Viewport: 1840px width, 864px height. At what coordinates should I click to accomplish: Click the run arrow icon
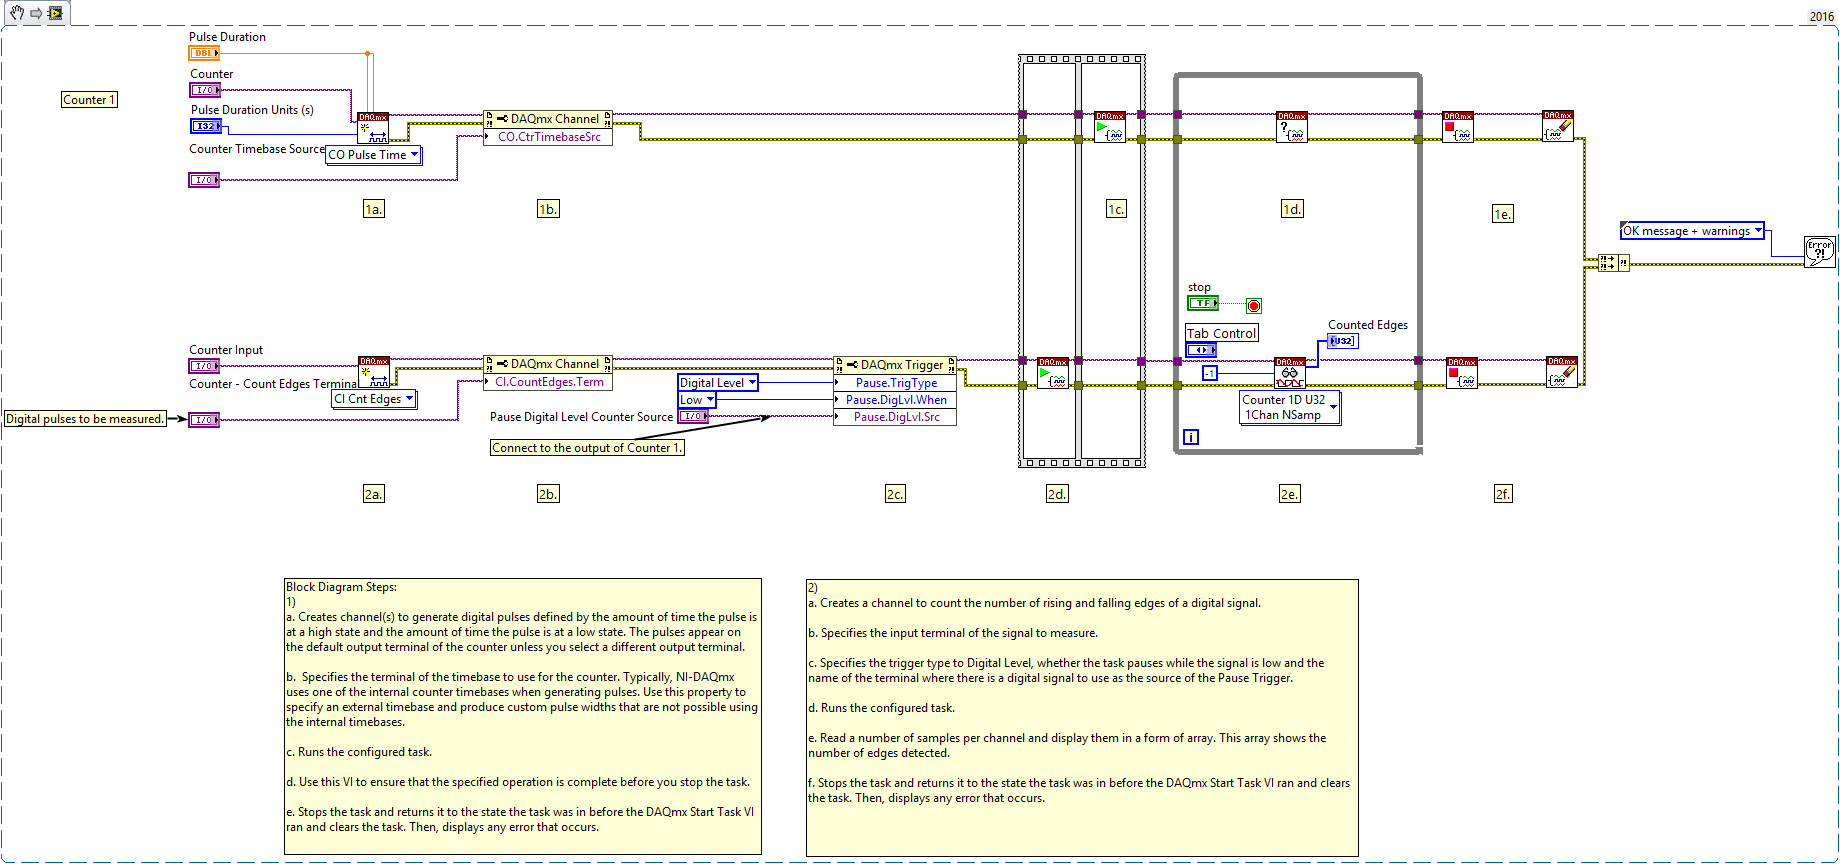pyautogui.click(x=36, y=13)
